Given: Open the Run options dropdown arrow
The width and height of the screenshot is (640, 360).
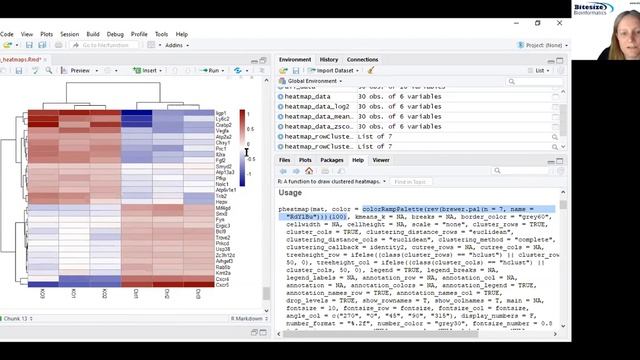Looking at the screenshot, I should tap(223, 71).
